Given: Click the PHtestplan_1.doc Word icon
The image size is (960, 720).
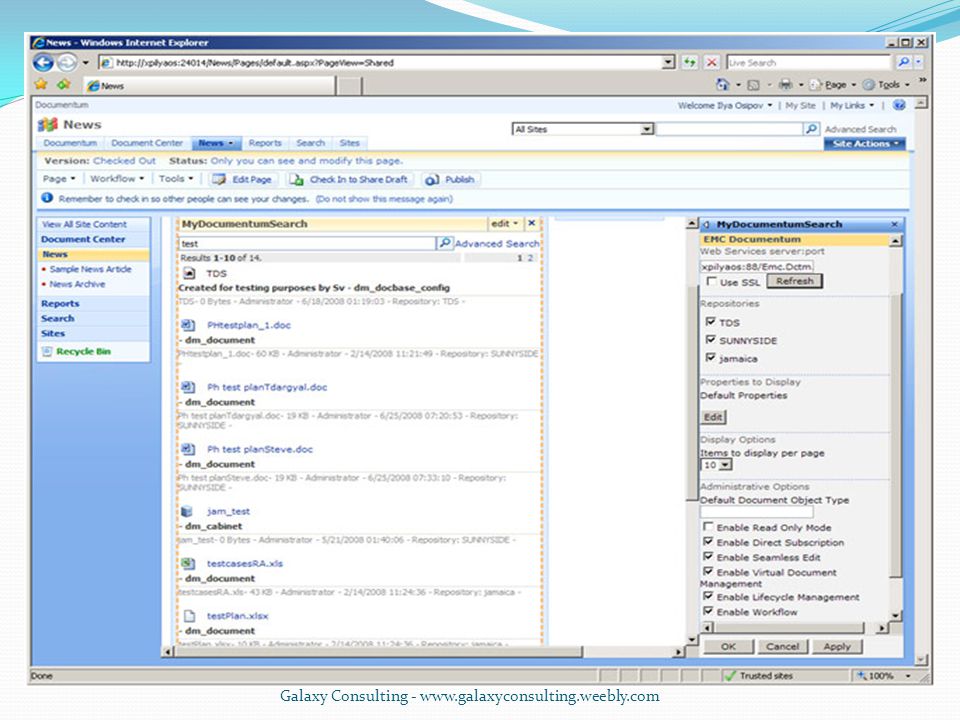Looking at the screenshot, I should (189, 325).
